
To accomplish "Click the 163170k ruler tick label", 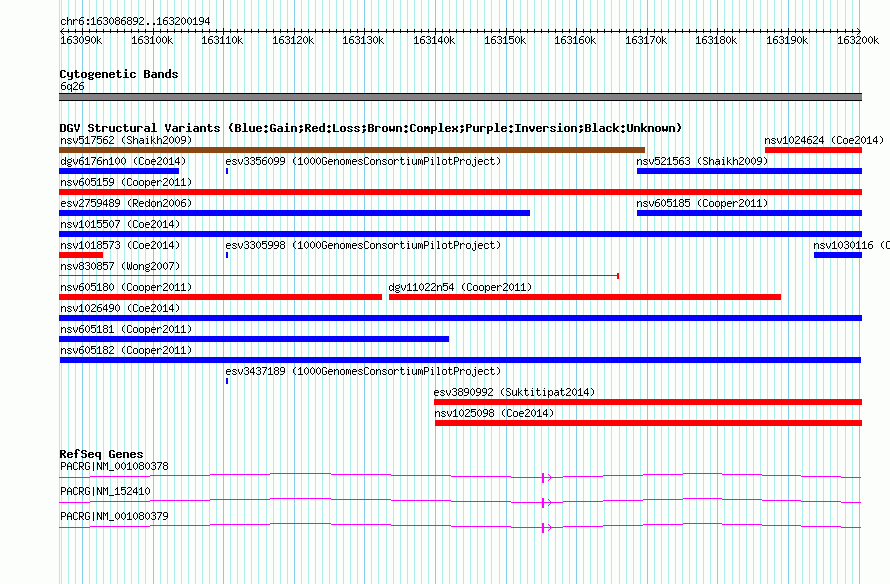I will tap(646, 40).
